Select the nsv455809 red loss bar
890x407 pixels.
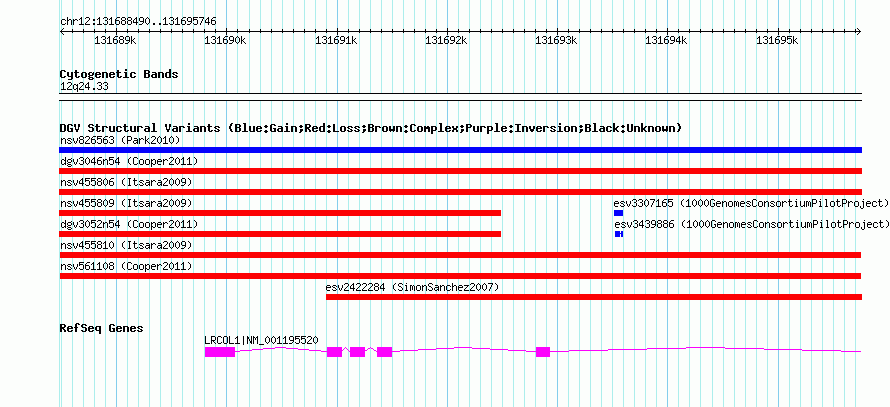point(280,213)
